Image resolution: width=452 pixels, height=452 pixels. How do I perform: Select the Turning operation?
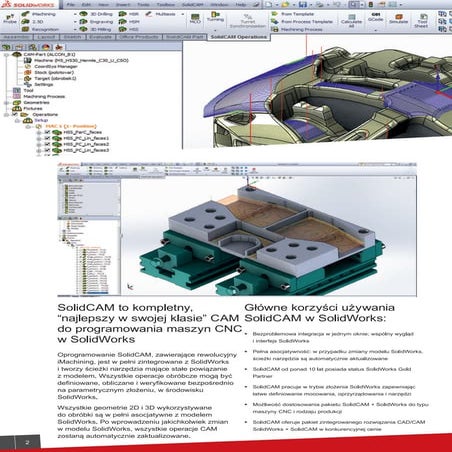pos(215,17)
